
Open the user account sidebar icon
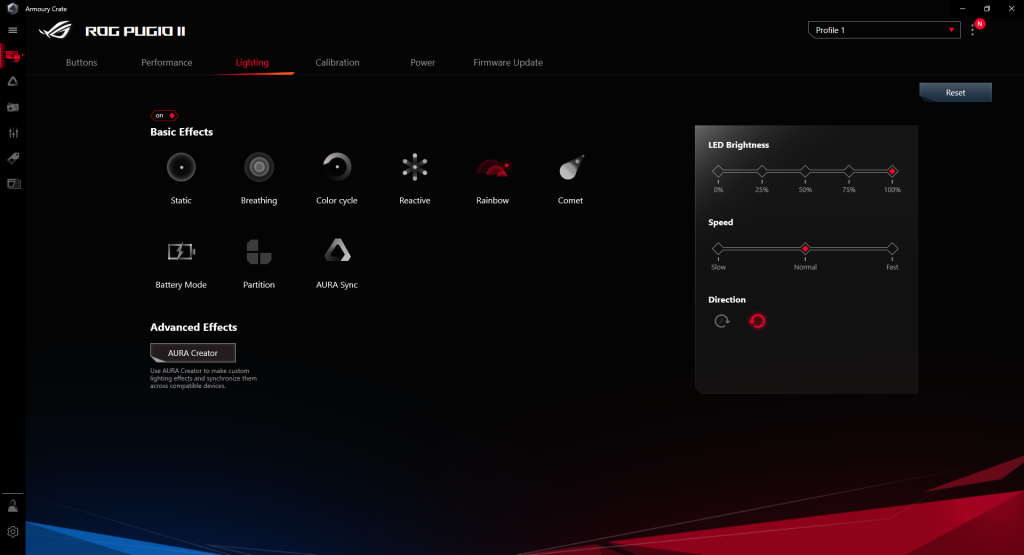12,506
